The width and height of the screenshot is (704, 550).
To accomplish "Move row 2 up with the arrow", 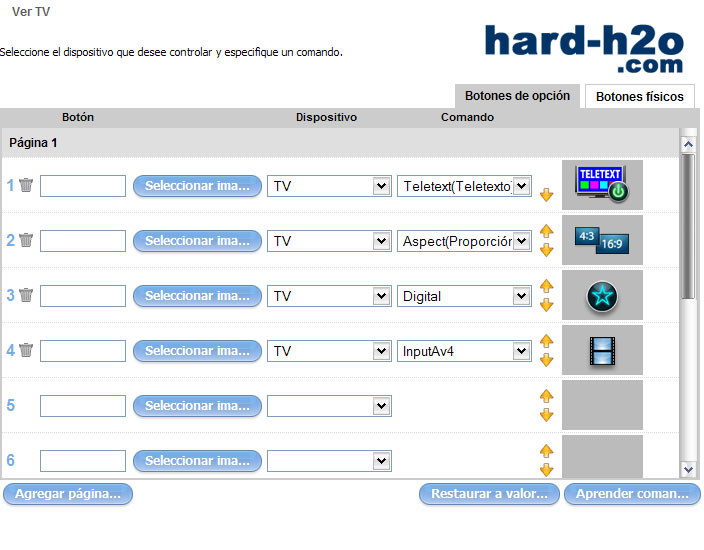I will (x=546, y=231).
